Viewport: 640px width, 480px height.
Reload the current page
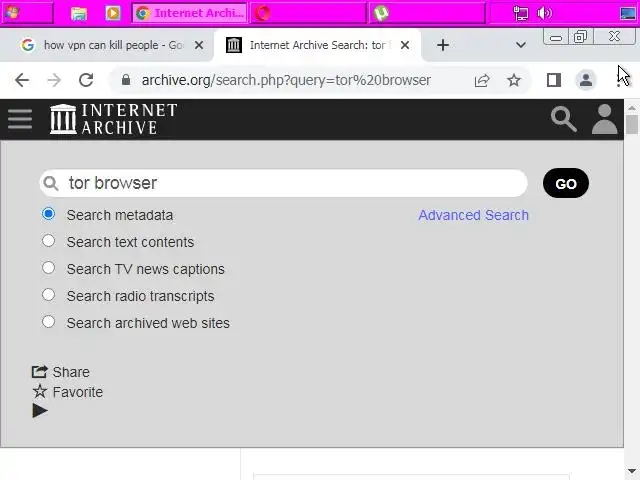[x=86, y=80]
